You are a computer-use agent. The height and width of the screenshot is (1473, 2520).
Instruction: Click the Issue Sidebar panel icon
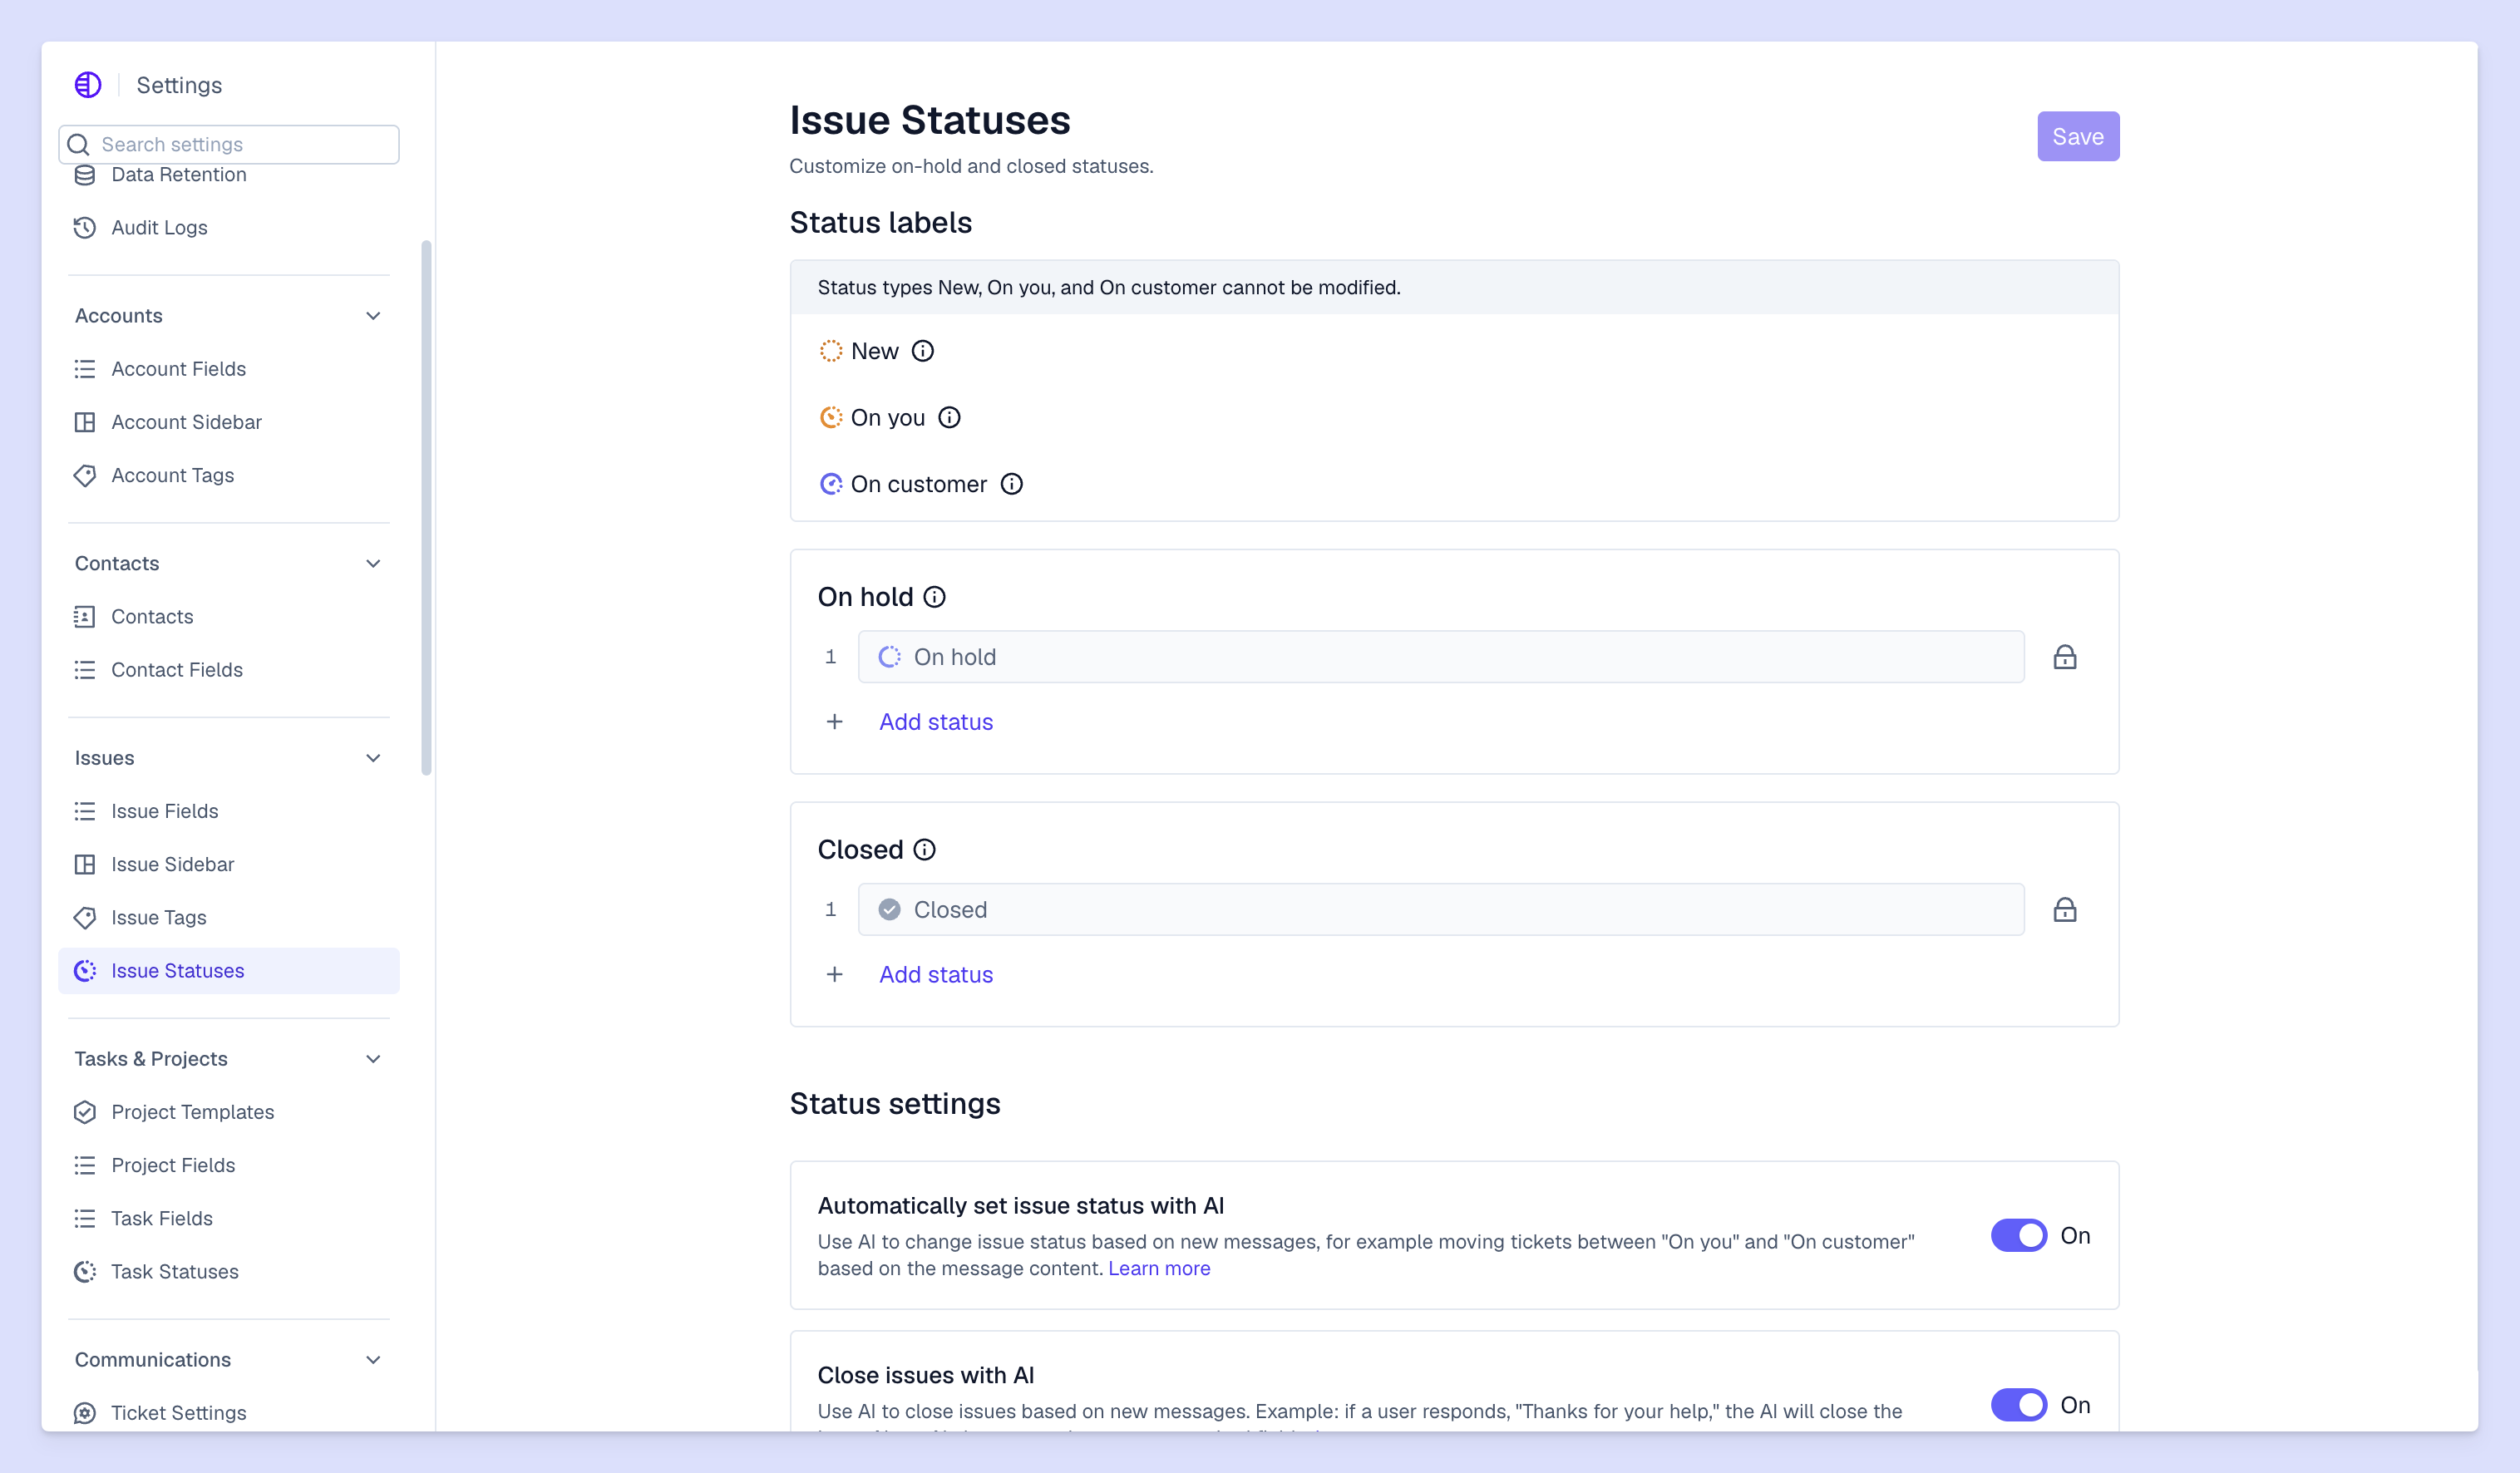[85, 864]
